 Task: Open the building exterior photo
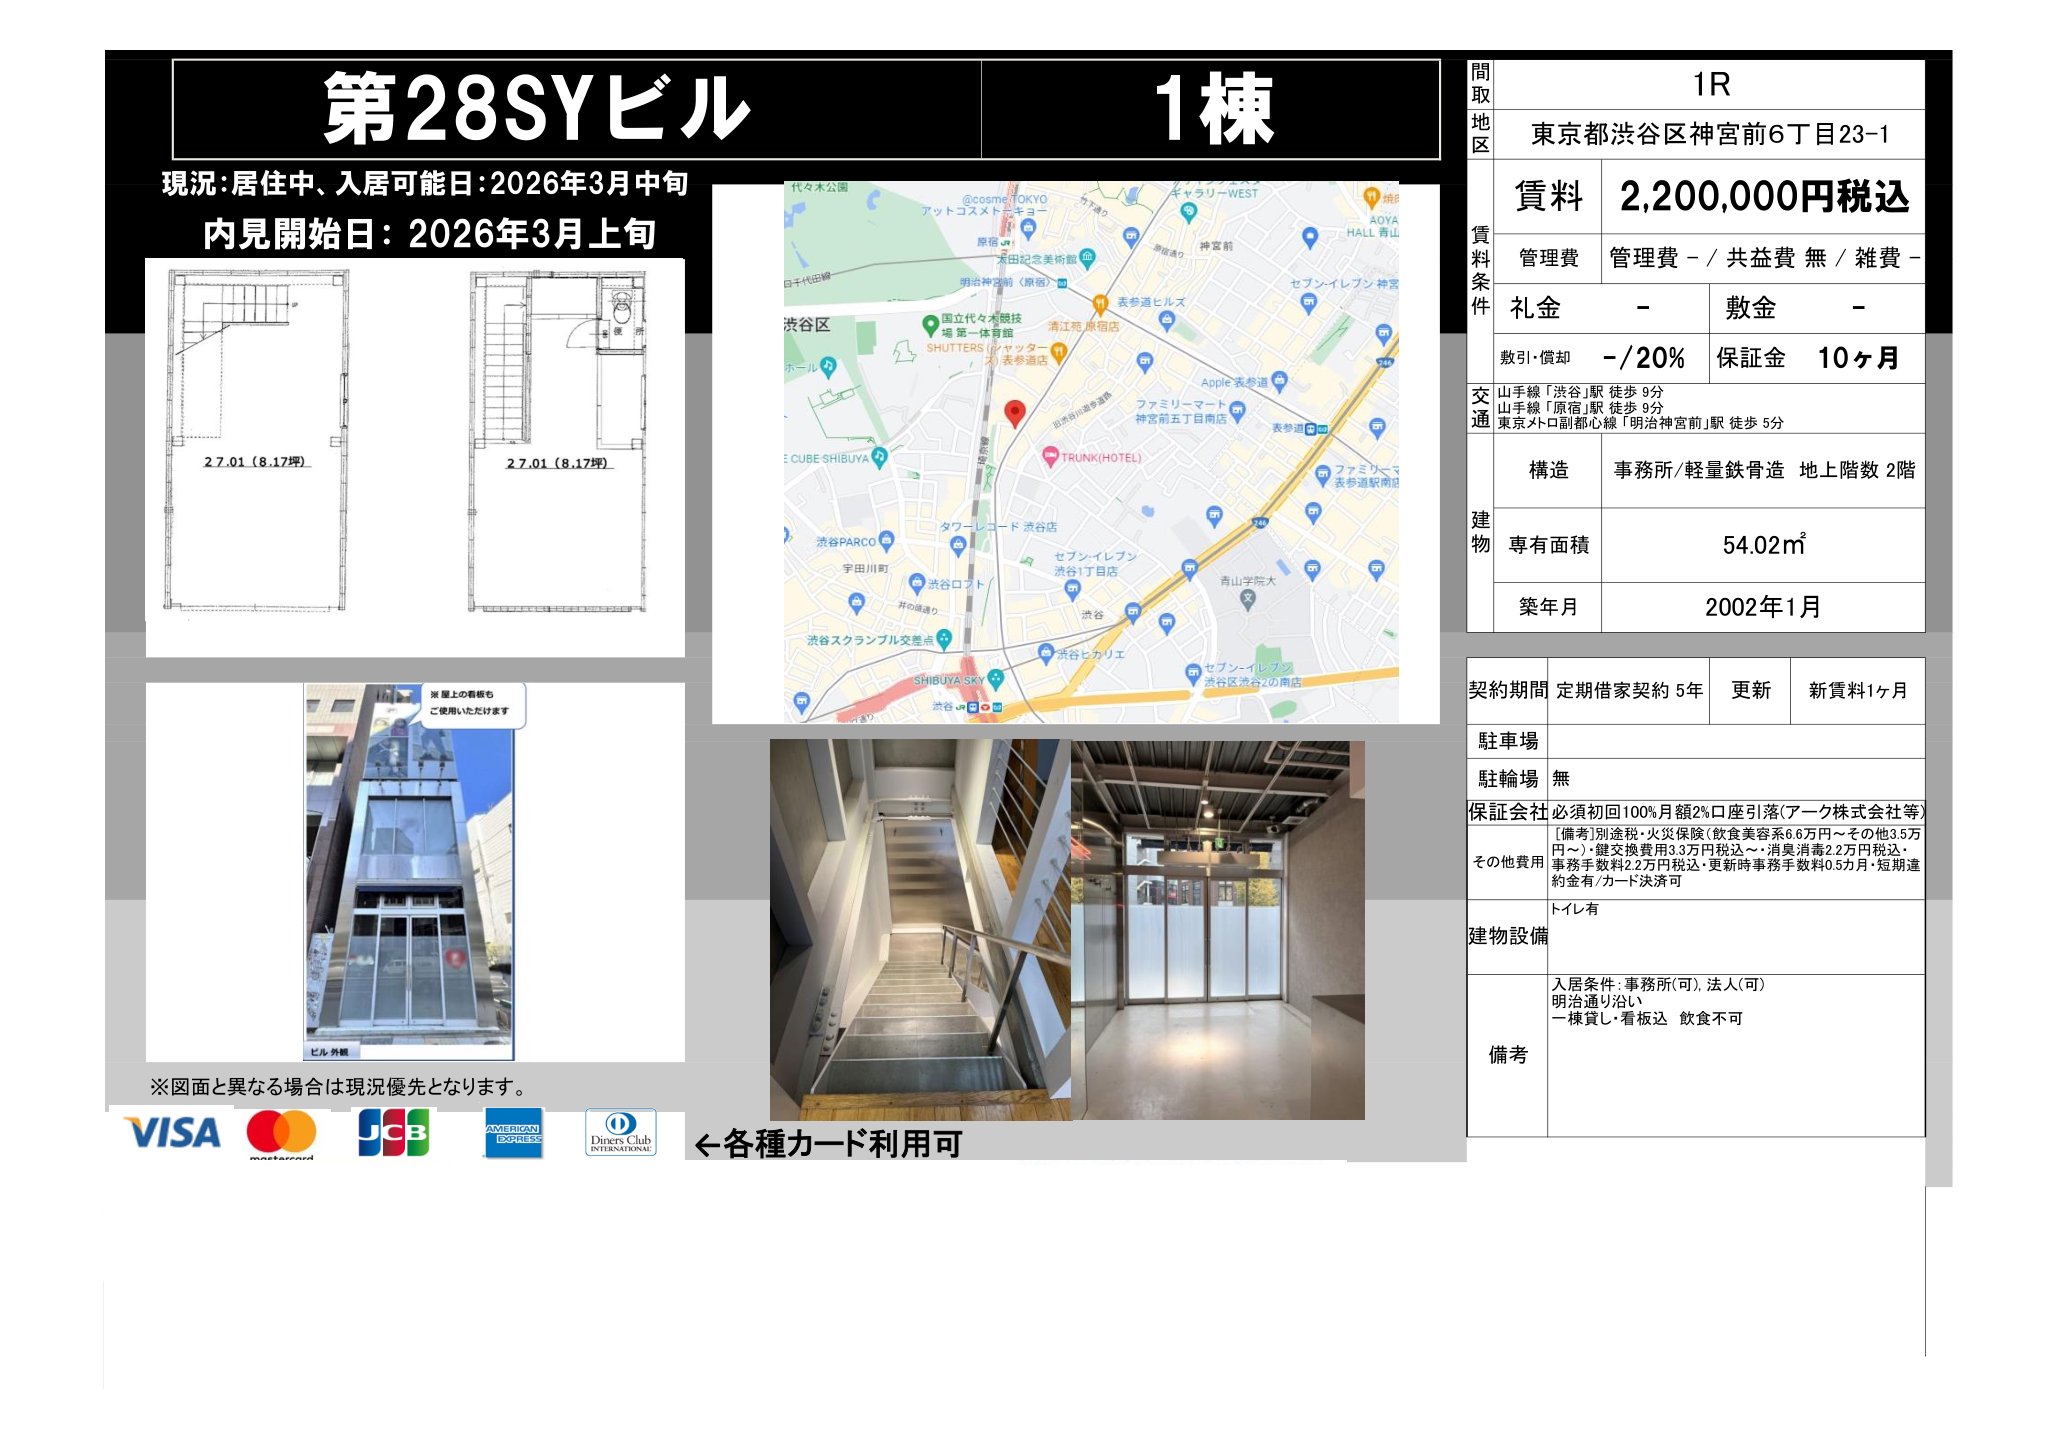pos(409,871)
